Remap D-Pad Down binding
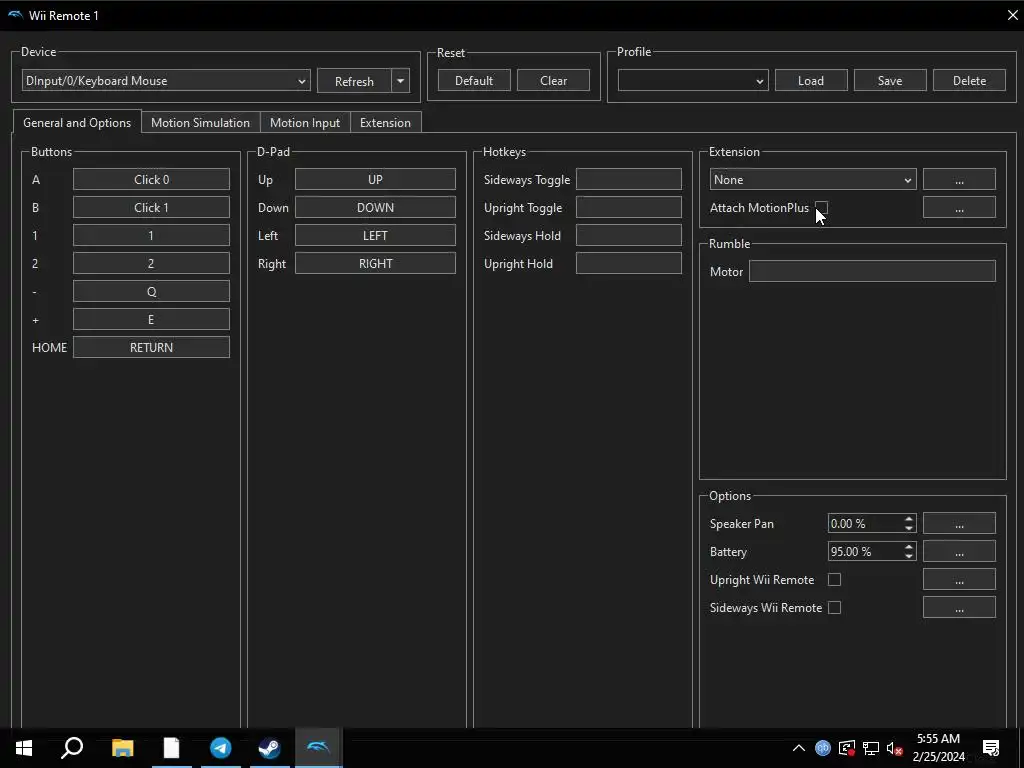This screenshot has height=768, width=1024. (x=376, y=208)
